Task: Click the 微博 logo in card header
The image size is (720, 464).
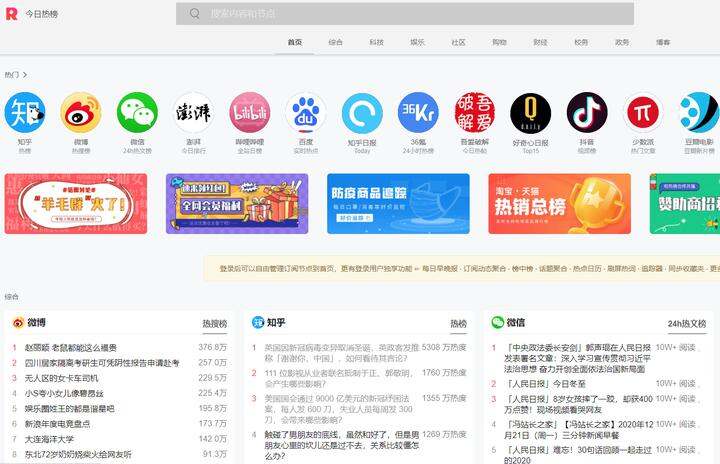Action: pos(18,323)
